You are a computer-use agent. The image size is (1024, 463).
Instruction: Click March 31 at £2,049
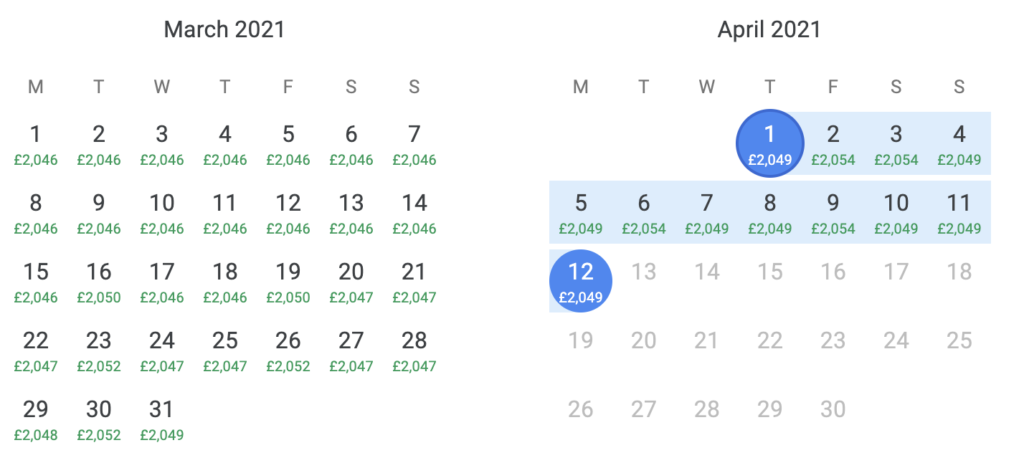point(161,419)
